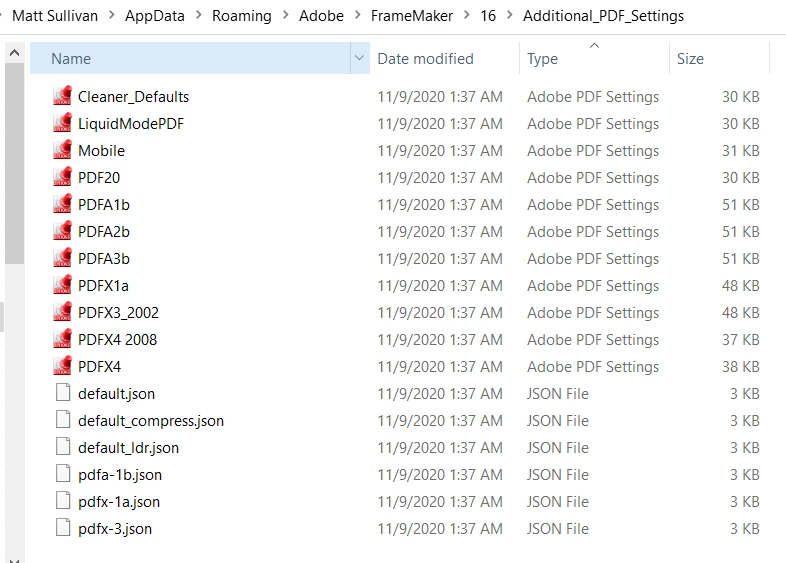Click the scroll up arrow of the sidebar
The width and height of the screenshot is (786, 563).
15,53
